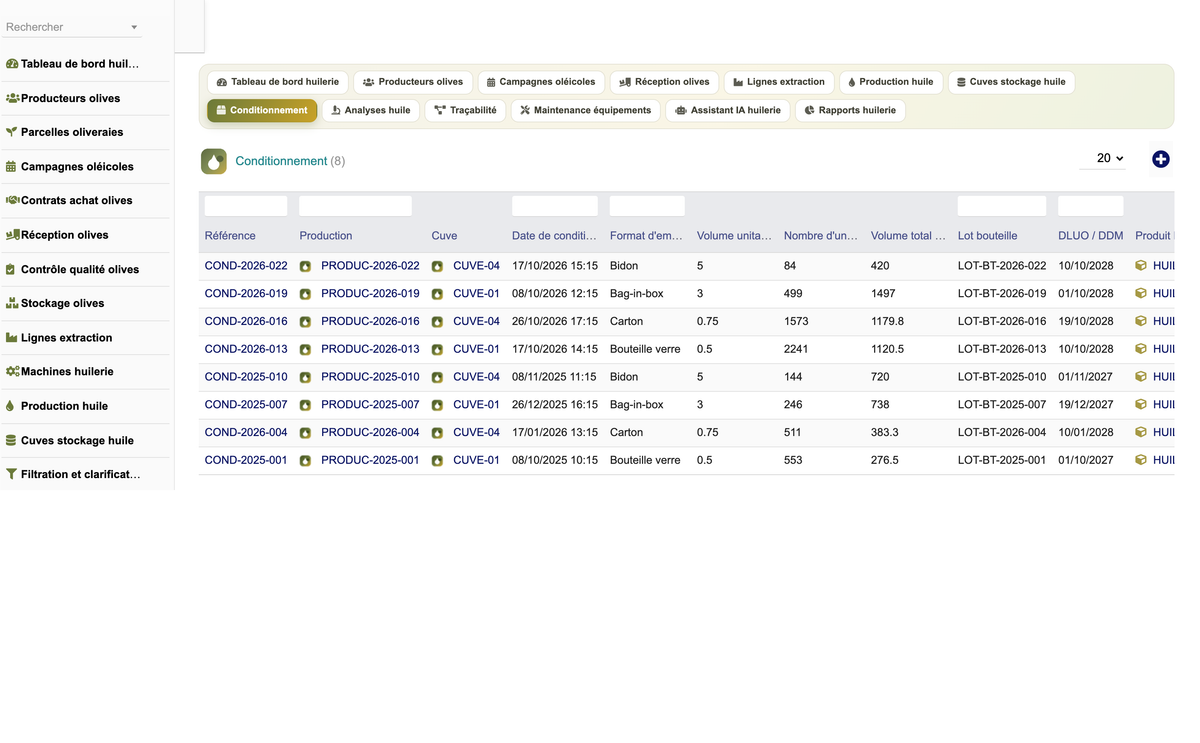Open Rapports huilerie tab
Image resolution: width=1200 pixels, height=743 pixels.
pos(850,110)
